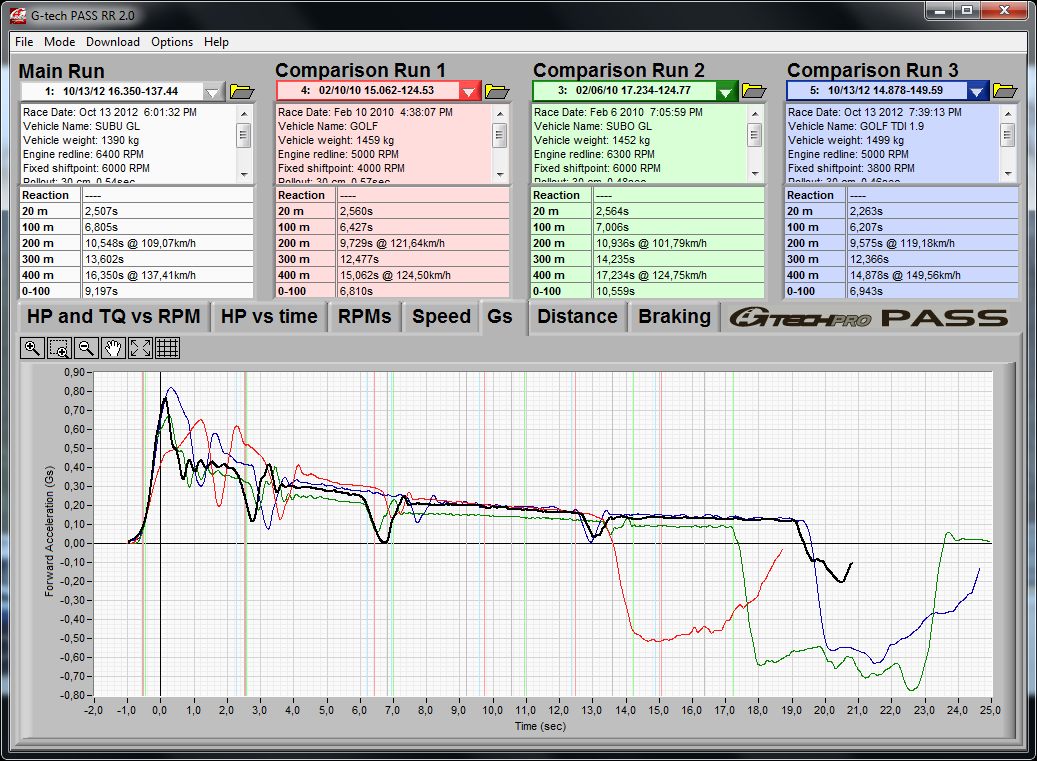The image size is (1037, 761).
Task: Open folder icon for Main Run
Action: [x=242, y=91]
